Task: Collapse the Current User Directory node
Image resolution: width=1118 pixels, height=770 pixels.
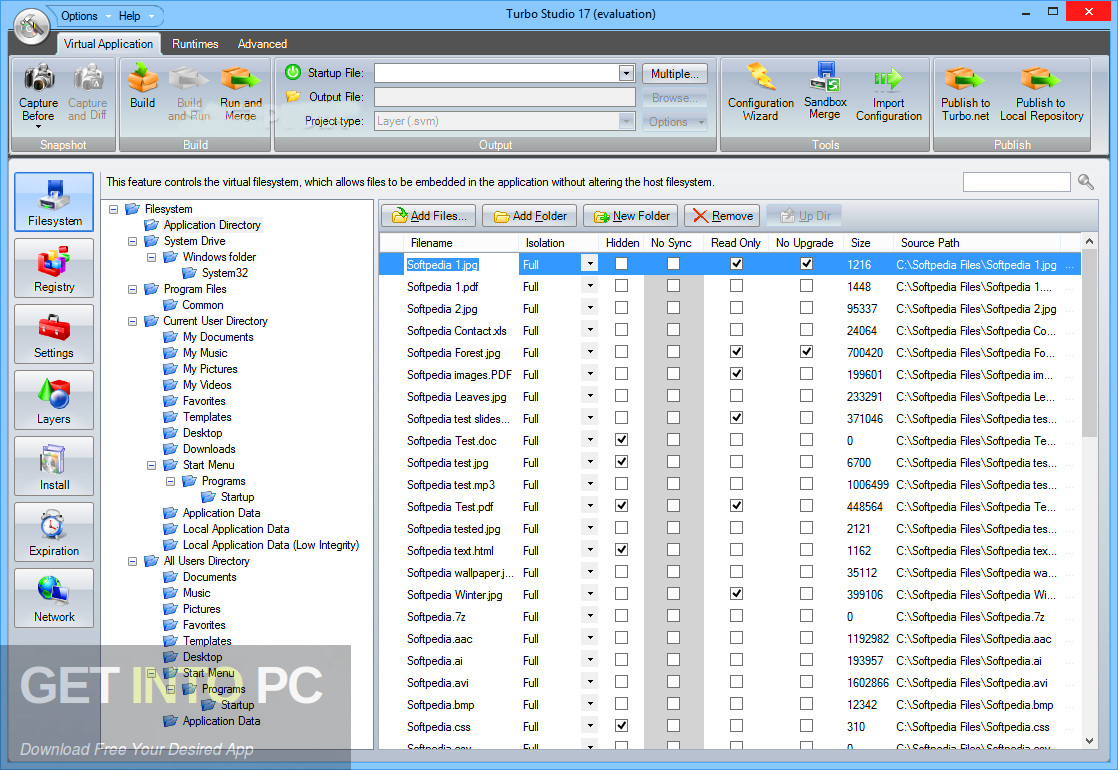Action: 133,321
